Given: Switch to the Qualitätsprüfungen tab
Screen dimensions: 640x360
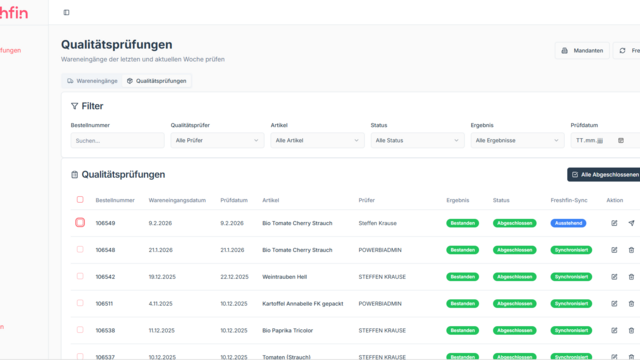Looking at the screenshot, I should coord(156,81).
